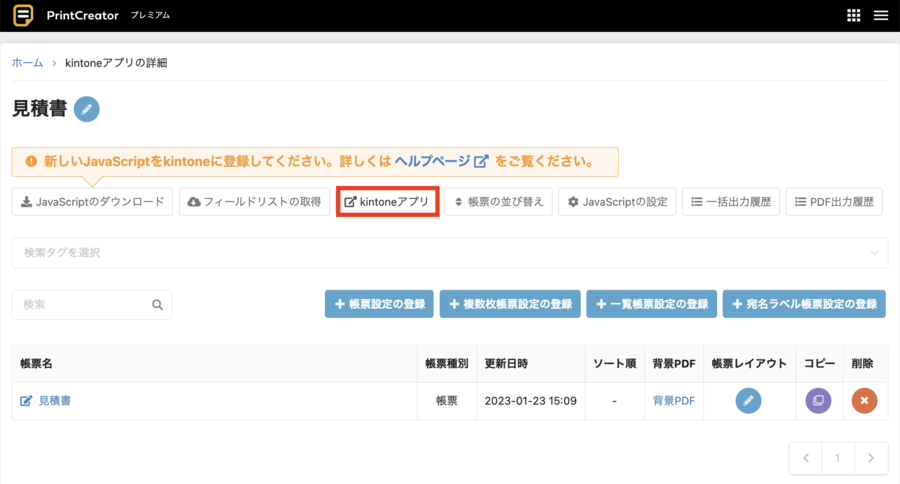Select page 1 in pagination
900x484 pixels.
(x=838, y=458)
